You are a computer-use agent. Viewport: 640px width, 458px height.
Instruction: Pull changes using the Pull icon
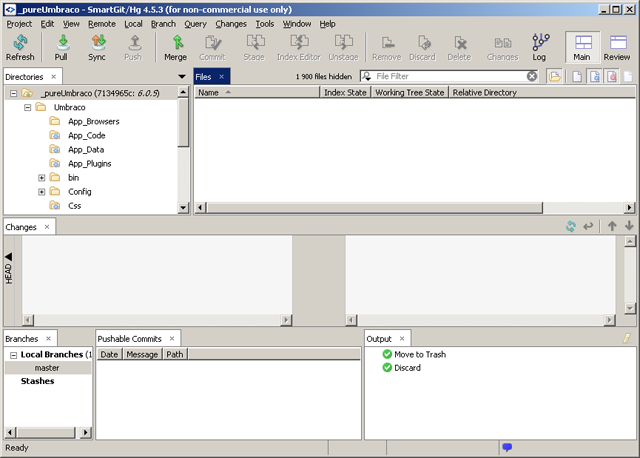point(61,42)
